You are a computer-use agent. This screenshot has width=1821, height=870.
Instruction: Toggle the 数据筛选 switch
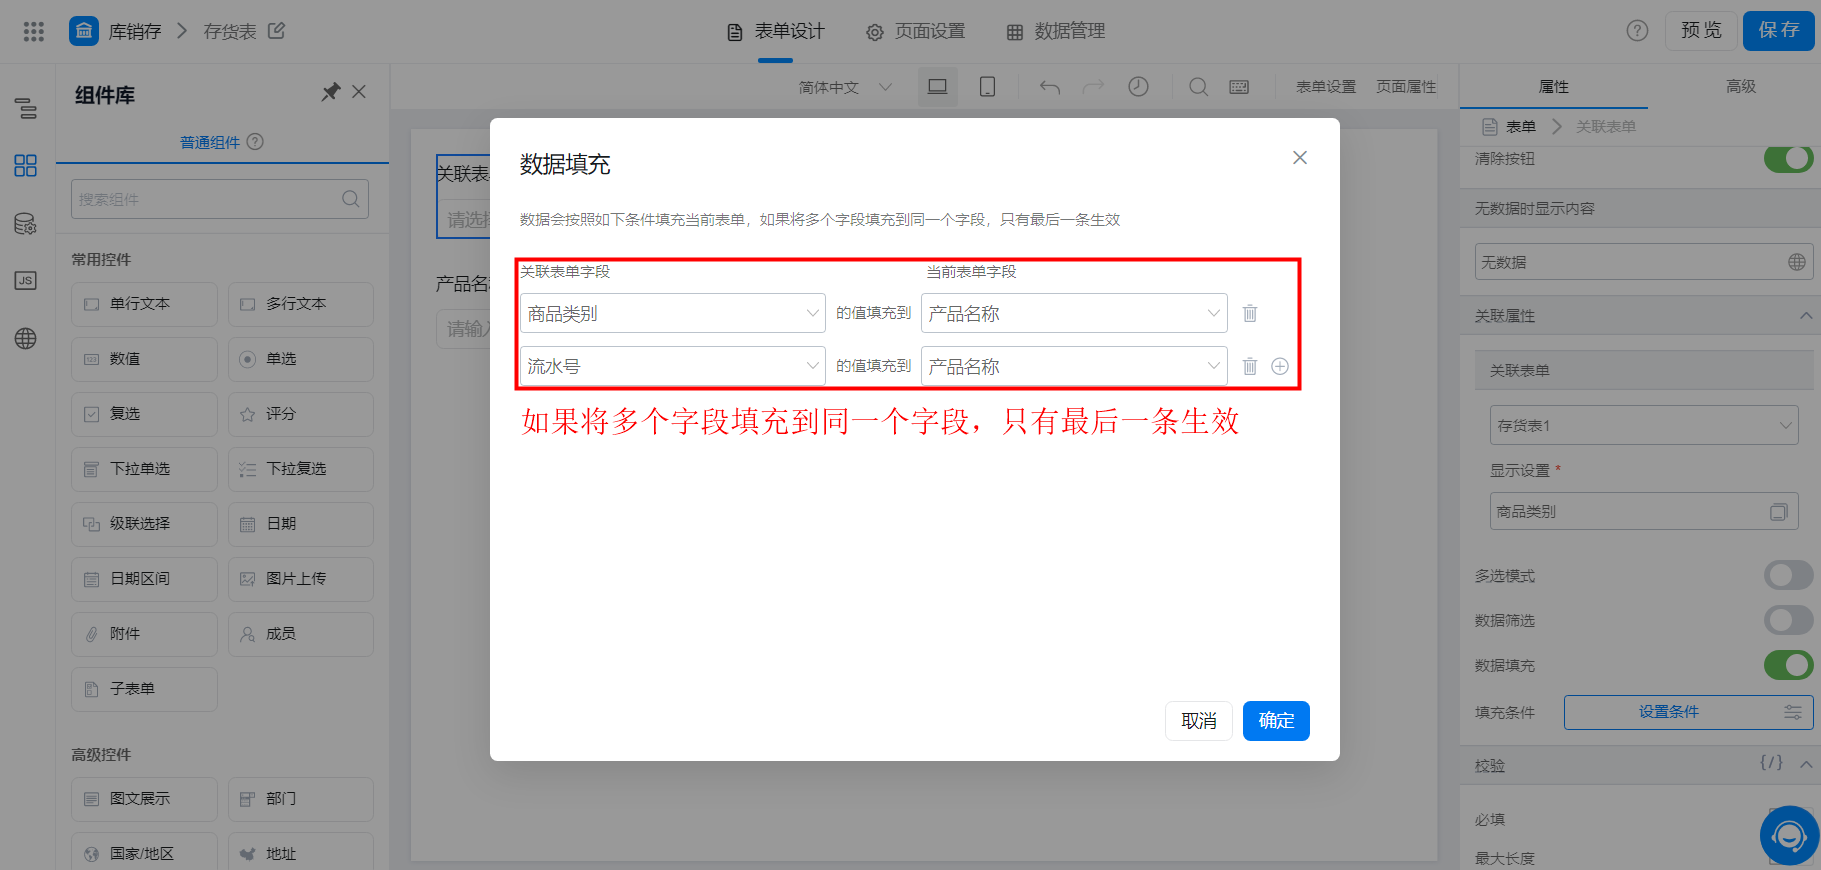pos(1789,620)
